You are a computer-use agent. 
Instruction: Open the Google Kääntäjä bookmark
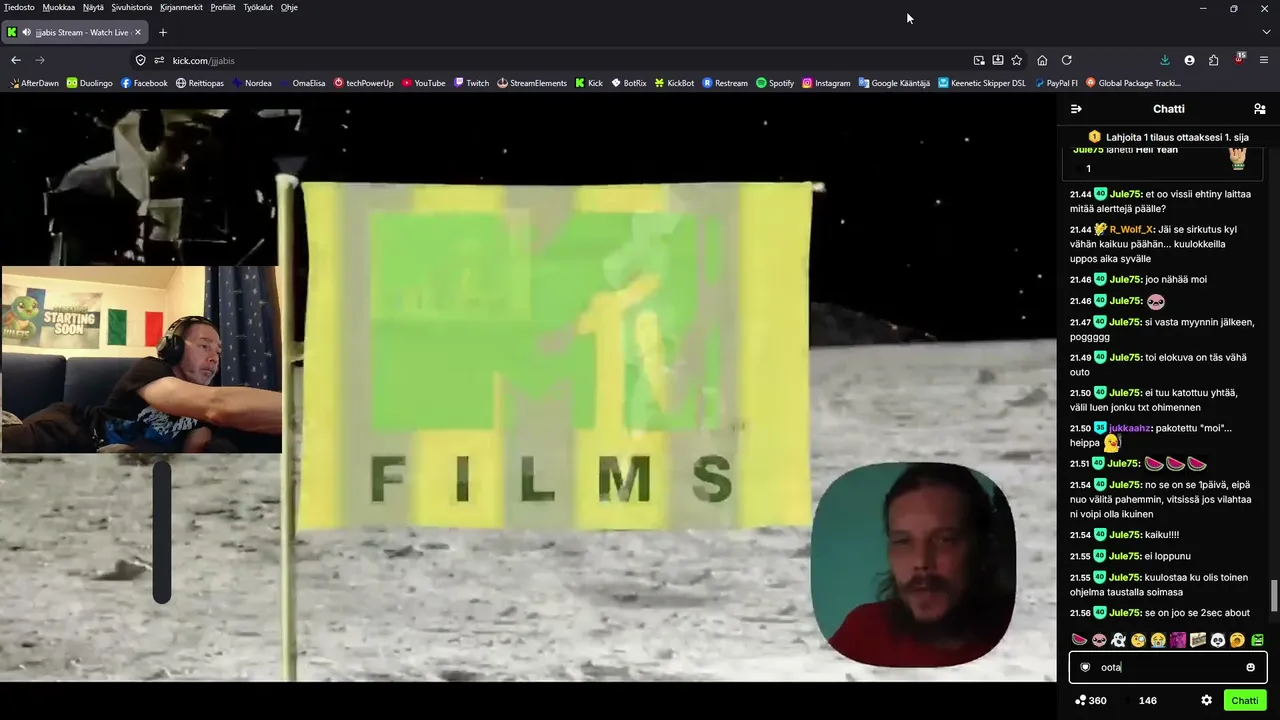click(894, 83)
